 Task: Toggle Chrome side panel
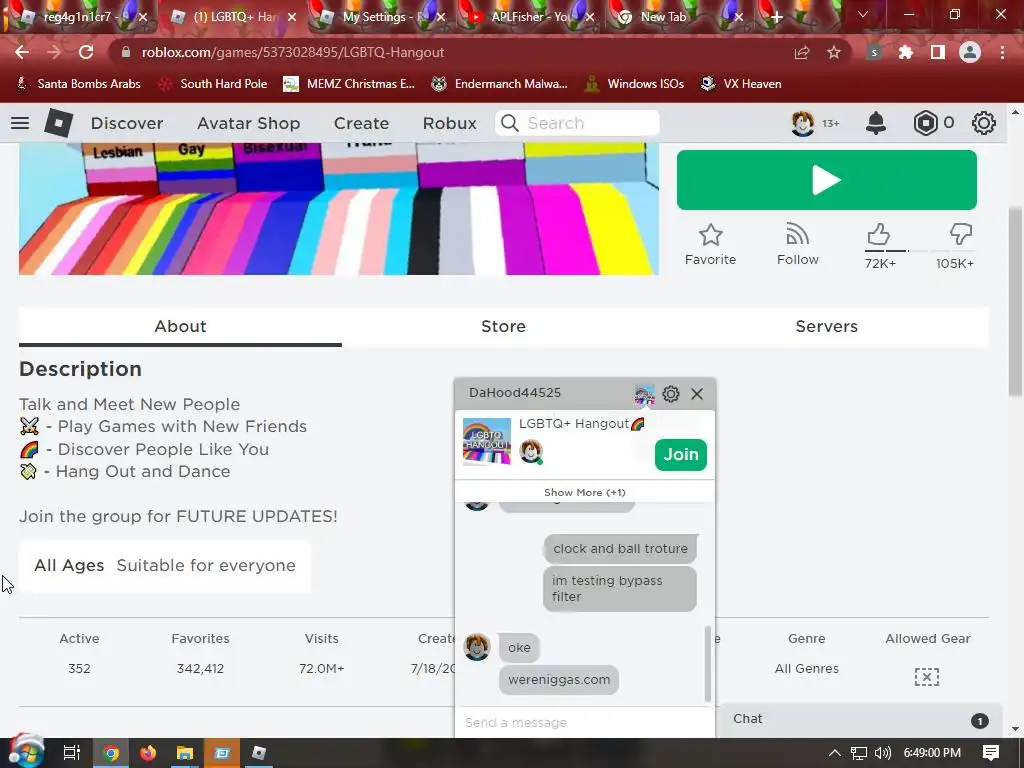point(938,52)
